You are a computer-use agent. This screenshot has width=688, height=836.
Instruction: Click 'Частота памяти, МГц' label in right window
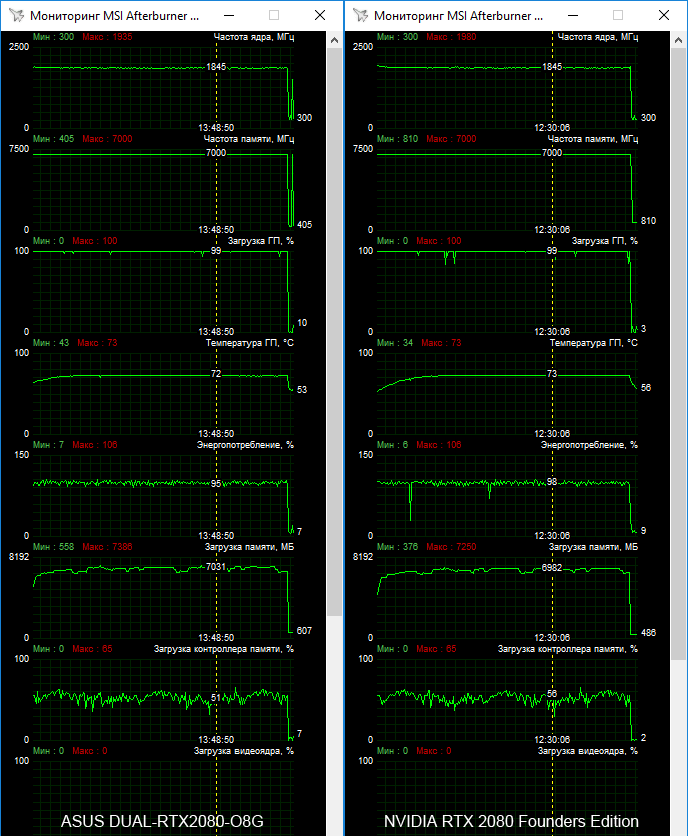pyautogui.click(x=593, y=139)
